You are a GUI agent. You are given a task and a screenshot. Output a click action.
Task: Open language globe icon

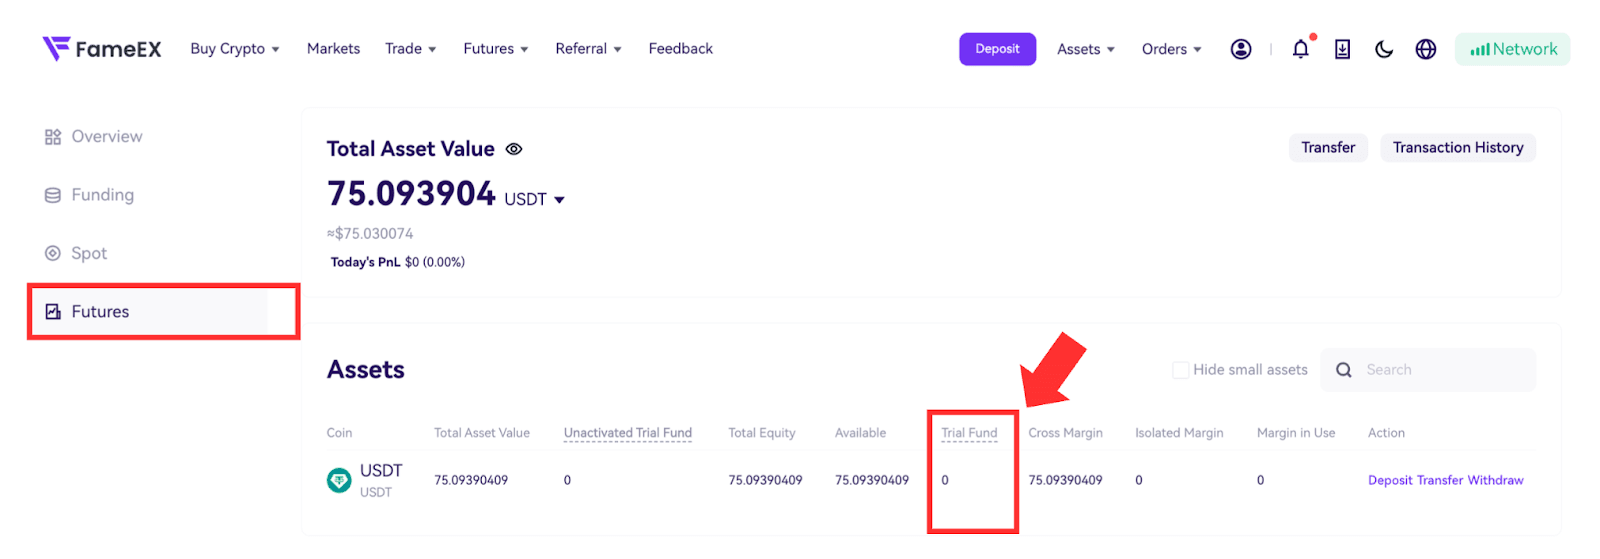tap(1426, 49)
